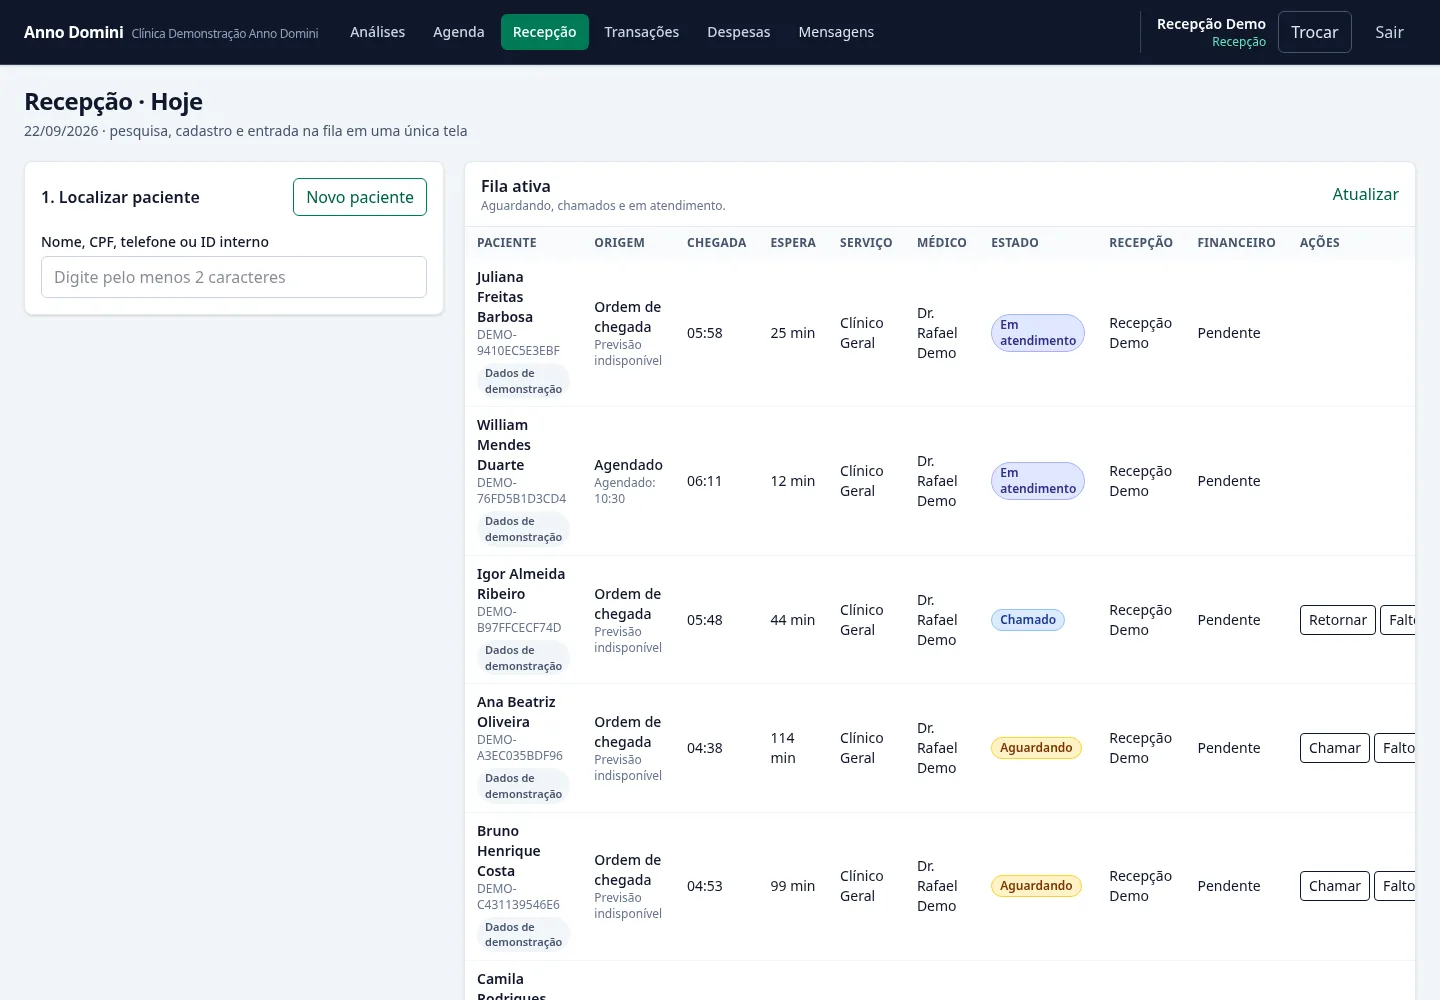Viewport: 1440px width, 1000px height.
Task: Click the Pendente status for Igor Almeida
Action: click(x=1229, y=620)
